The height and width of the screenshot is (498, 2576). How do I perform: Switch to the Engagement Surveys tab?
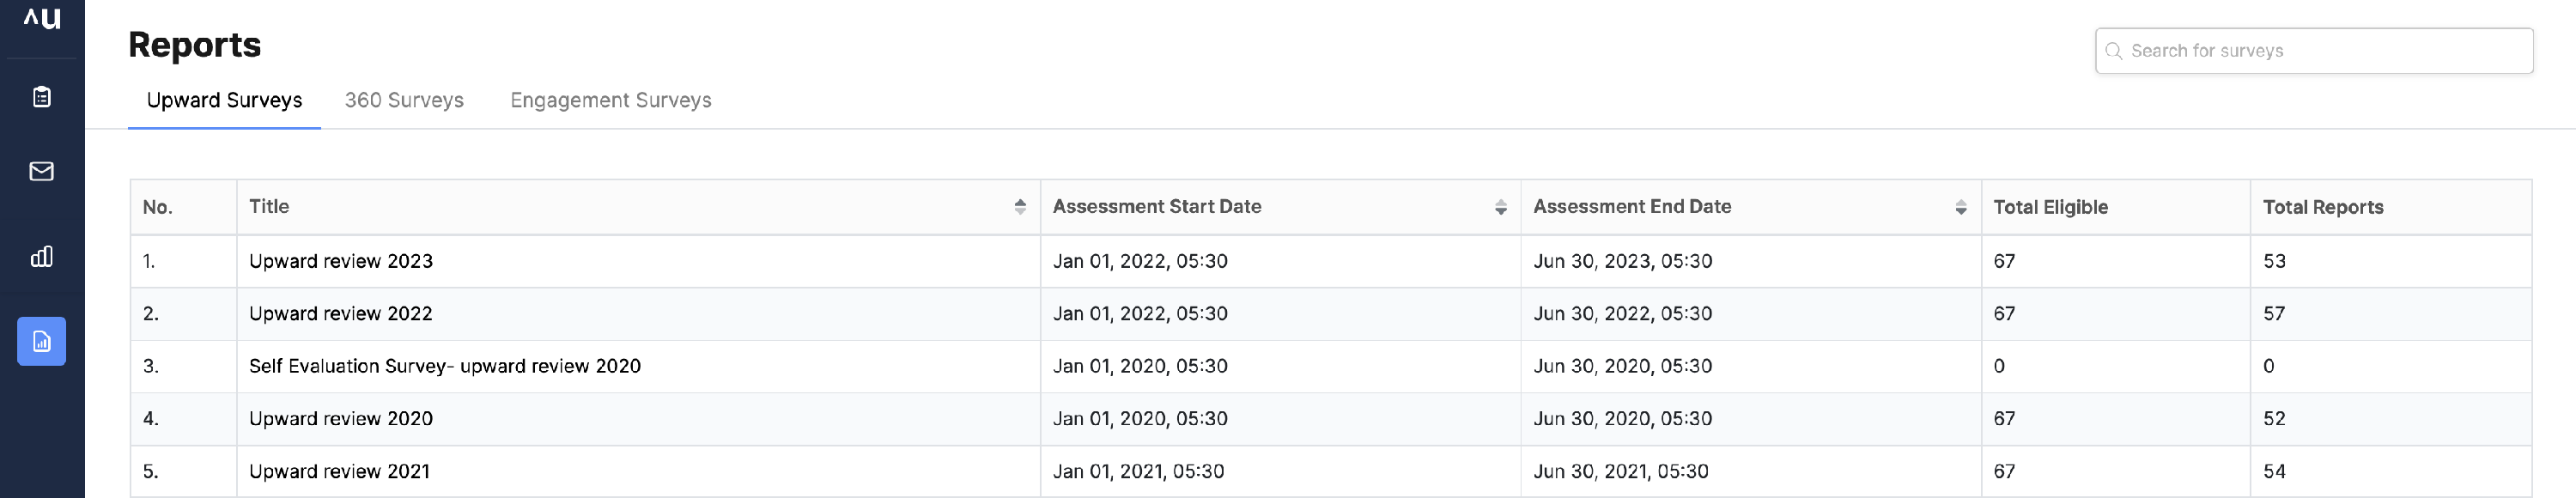[611, 100]
